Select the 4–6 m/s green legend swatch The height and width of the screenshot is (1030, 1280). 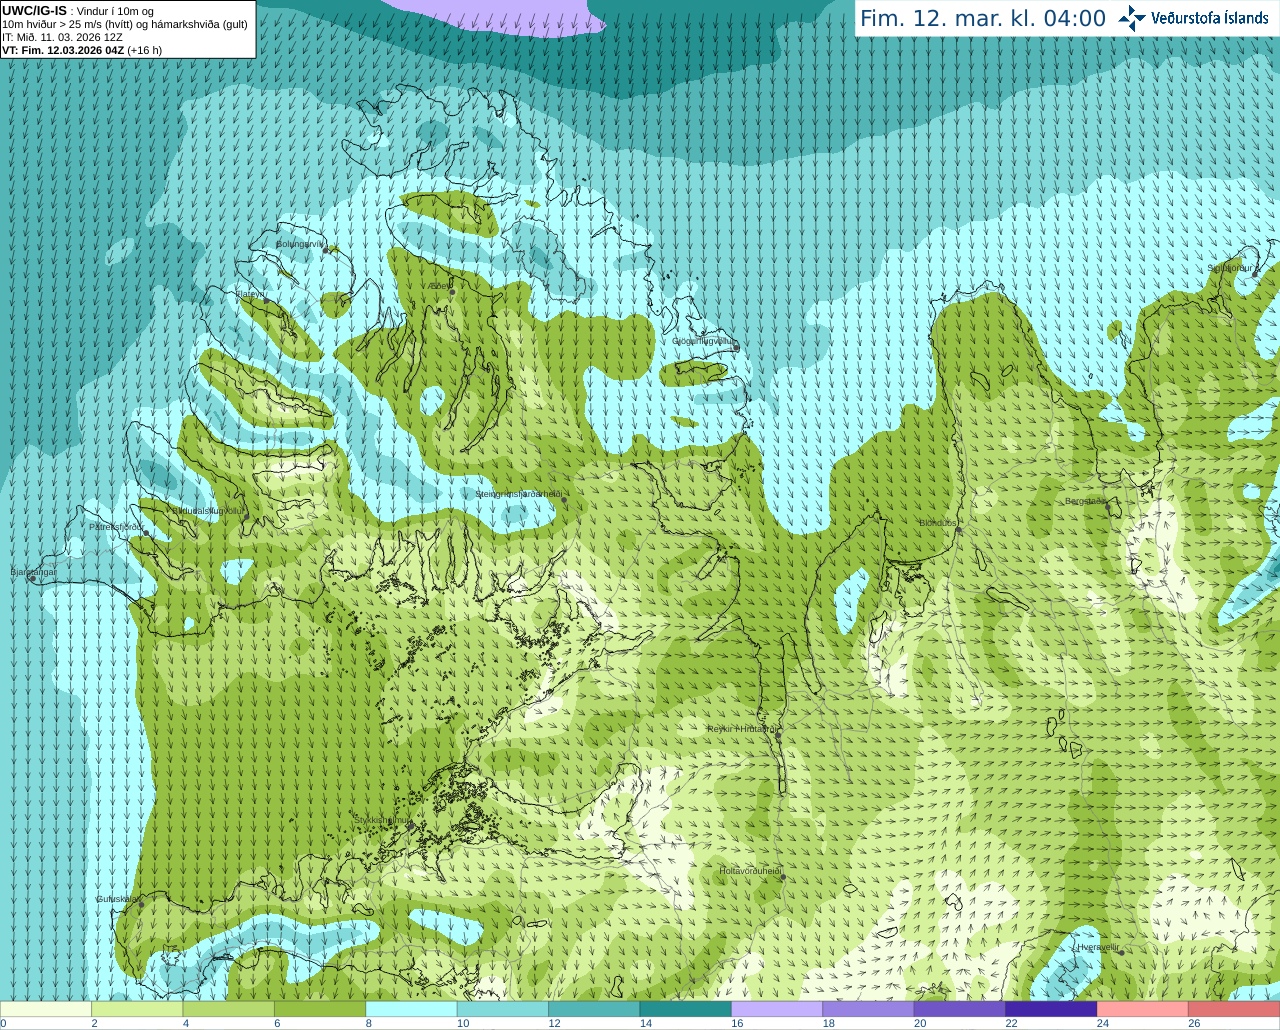pyautogui.click(x=229, y=1009)
